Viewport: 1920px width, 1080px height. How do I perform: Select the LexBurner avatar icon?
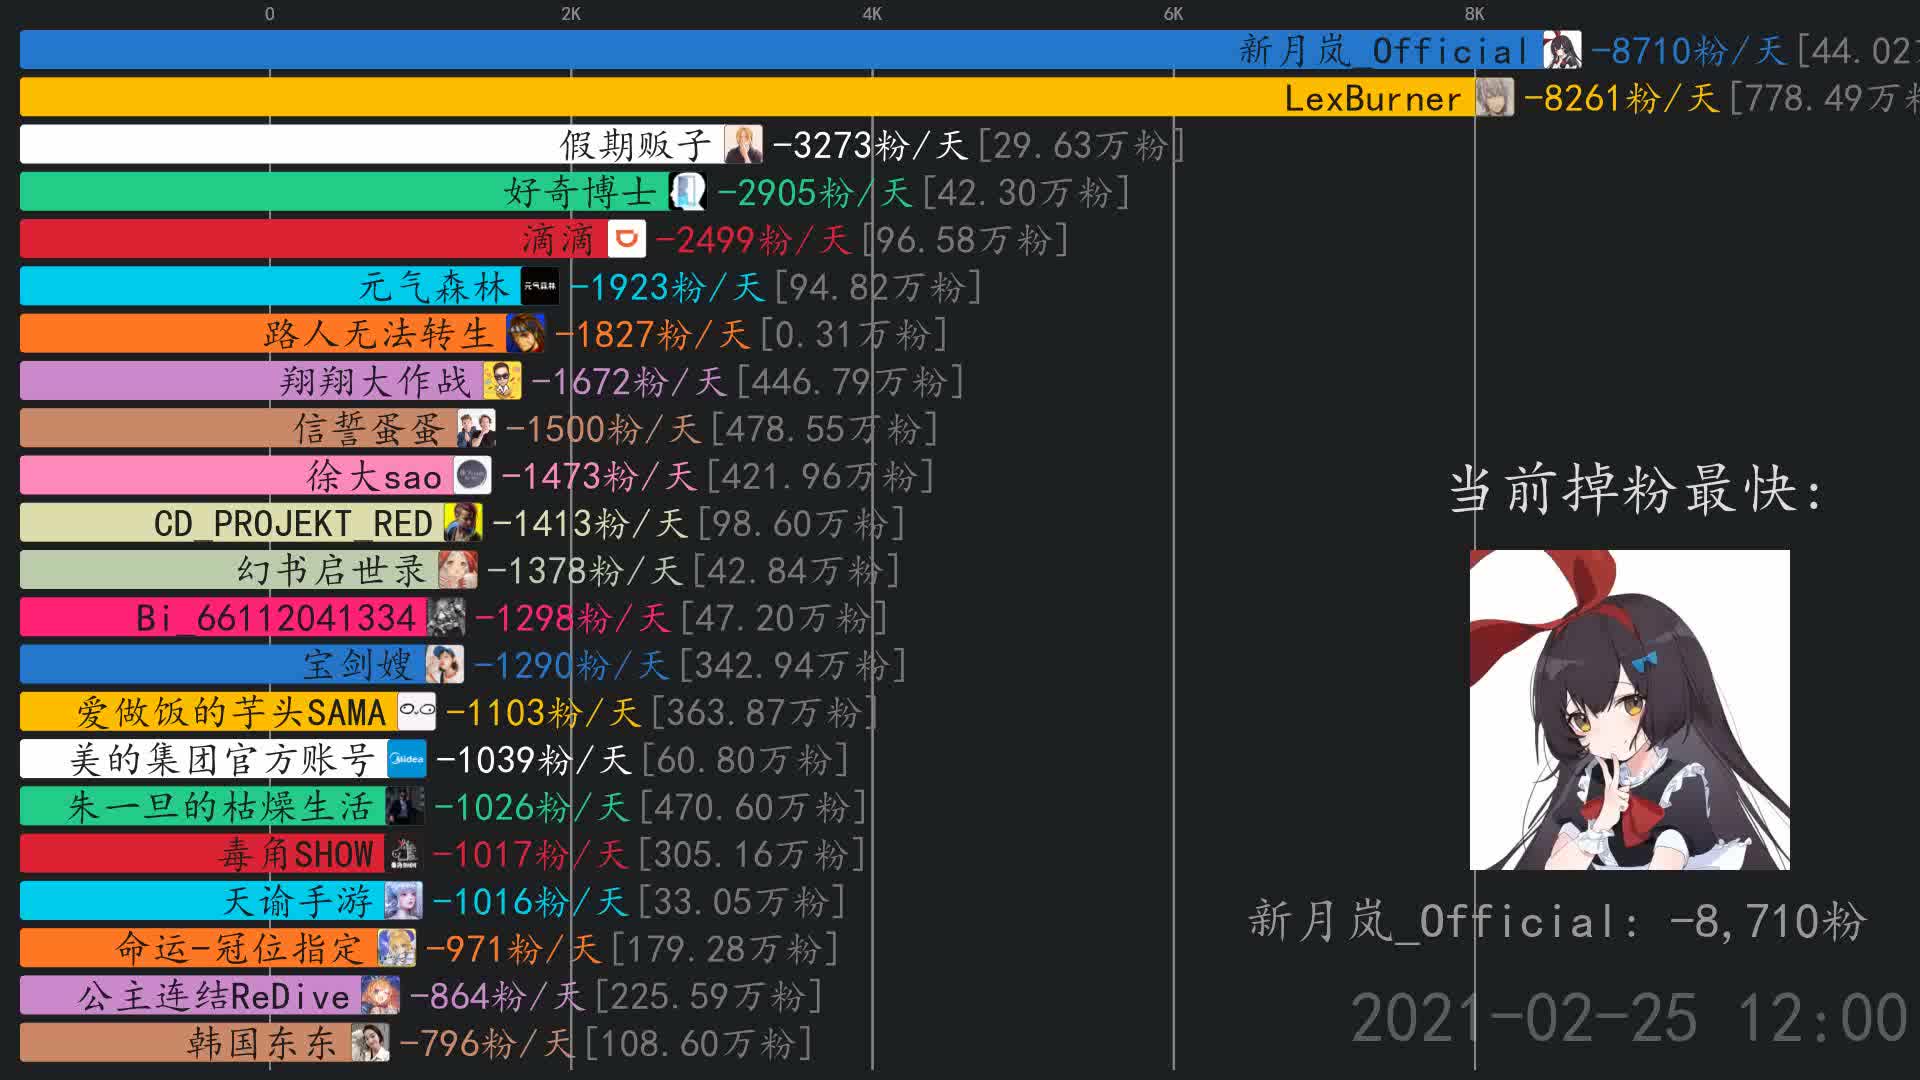point(1493,98)
